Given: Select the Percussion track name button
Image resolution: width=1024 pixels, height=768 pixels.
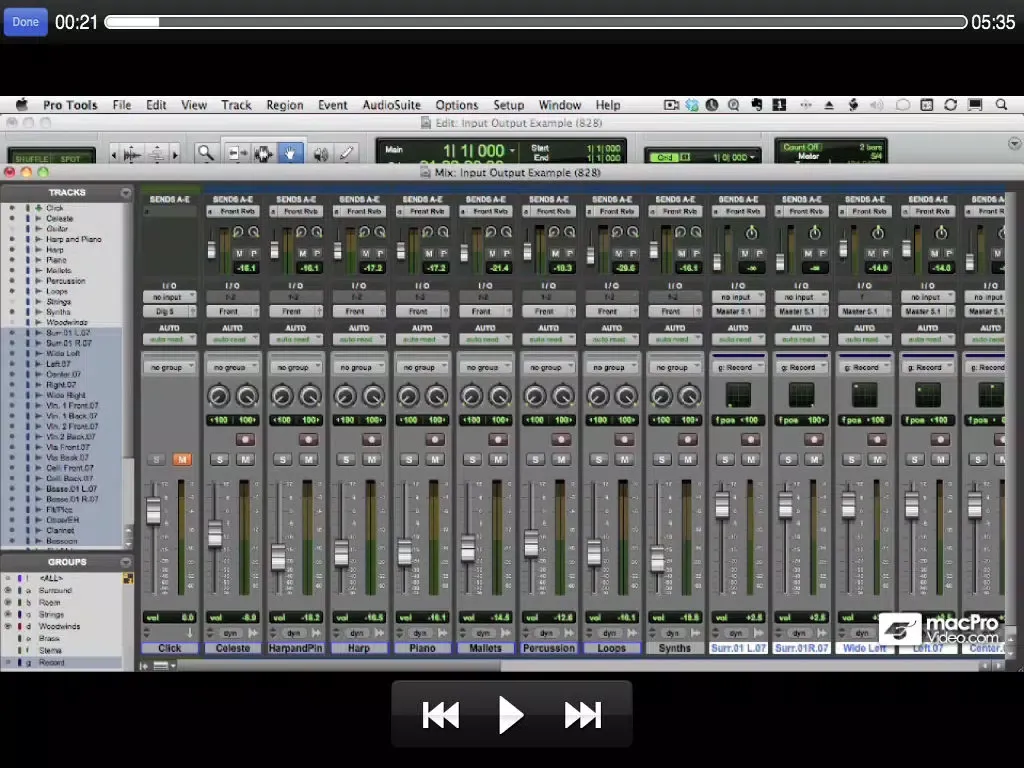Looking at the screenshot, I should (x=549, y=648).
